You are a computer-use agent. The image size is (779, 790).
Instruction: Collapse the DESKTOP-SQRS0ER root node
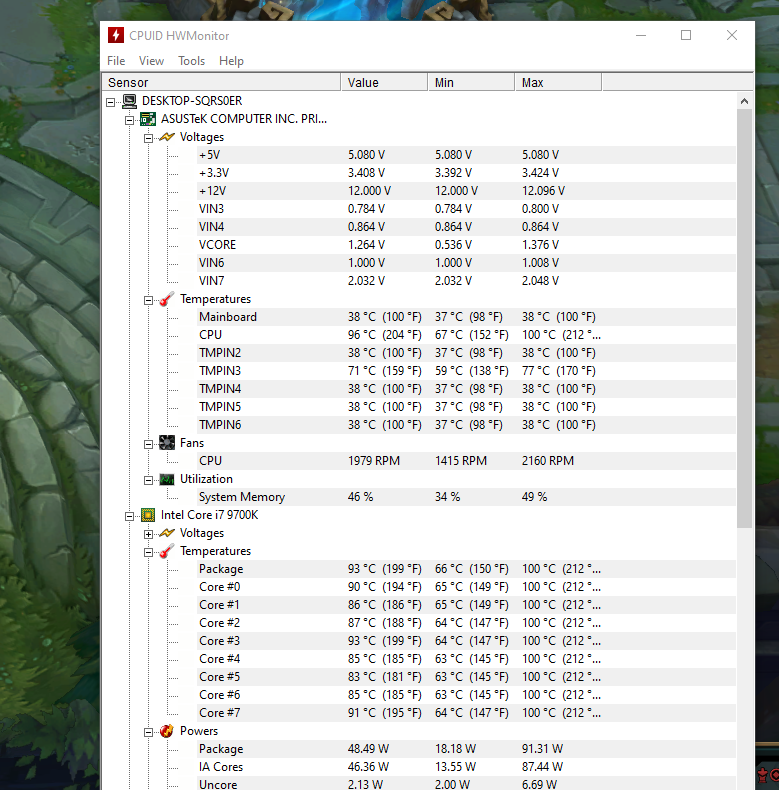click(x=110, y=102)
